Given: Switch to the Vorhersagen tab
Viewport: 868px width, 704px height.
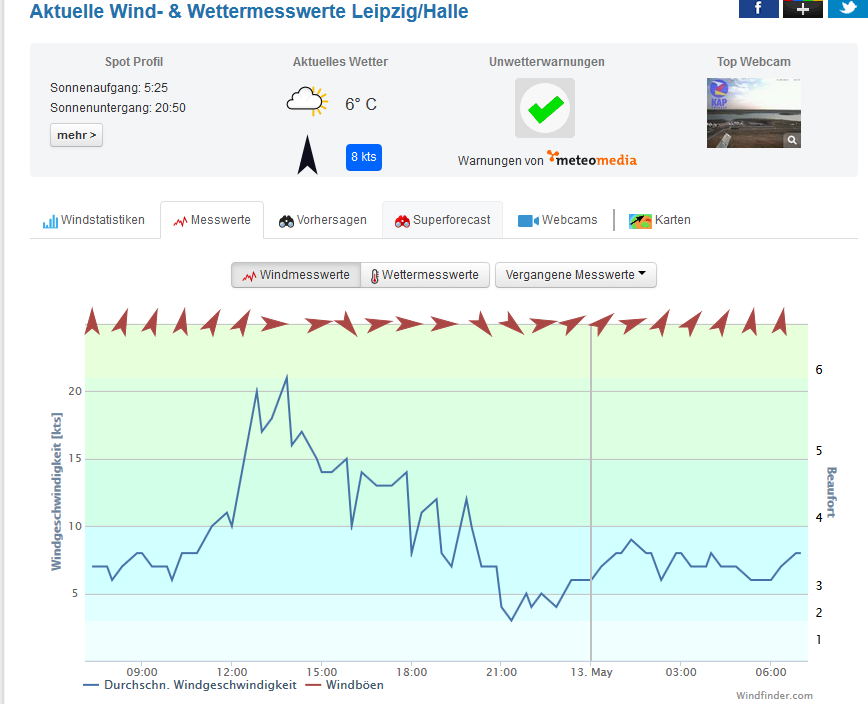Looking at the screenshot, I should pyautogui.click(x=323, y=220).
